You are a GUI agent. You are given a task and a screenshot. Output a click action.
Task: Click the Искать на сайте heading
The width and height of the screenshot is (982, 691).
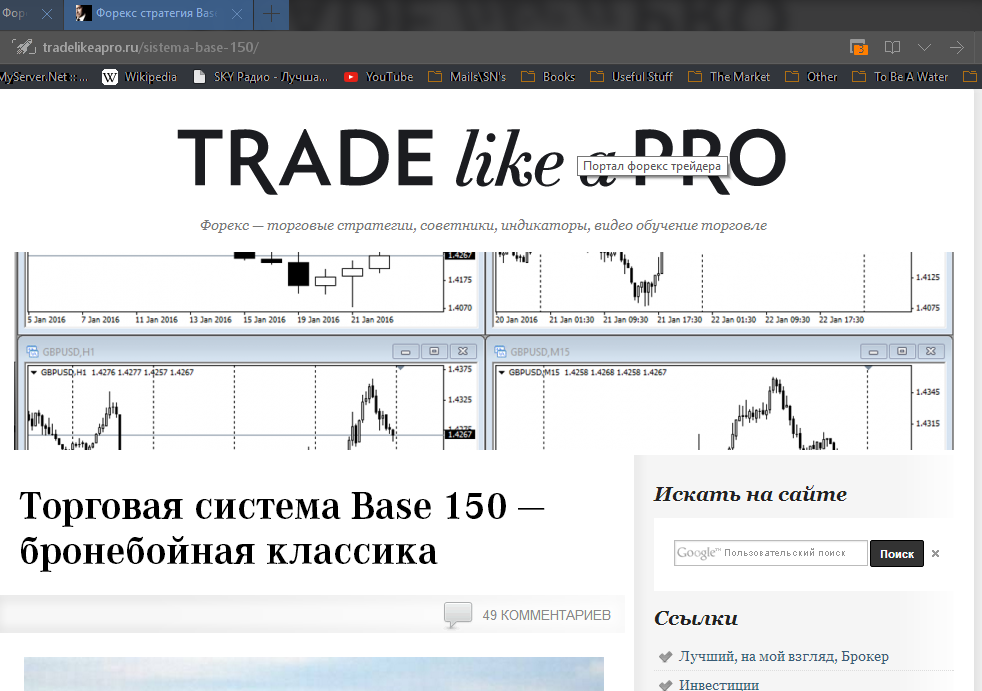(750, 494)
